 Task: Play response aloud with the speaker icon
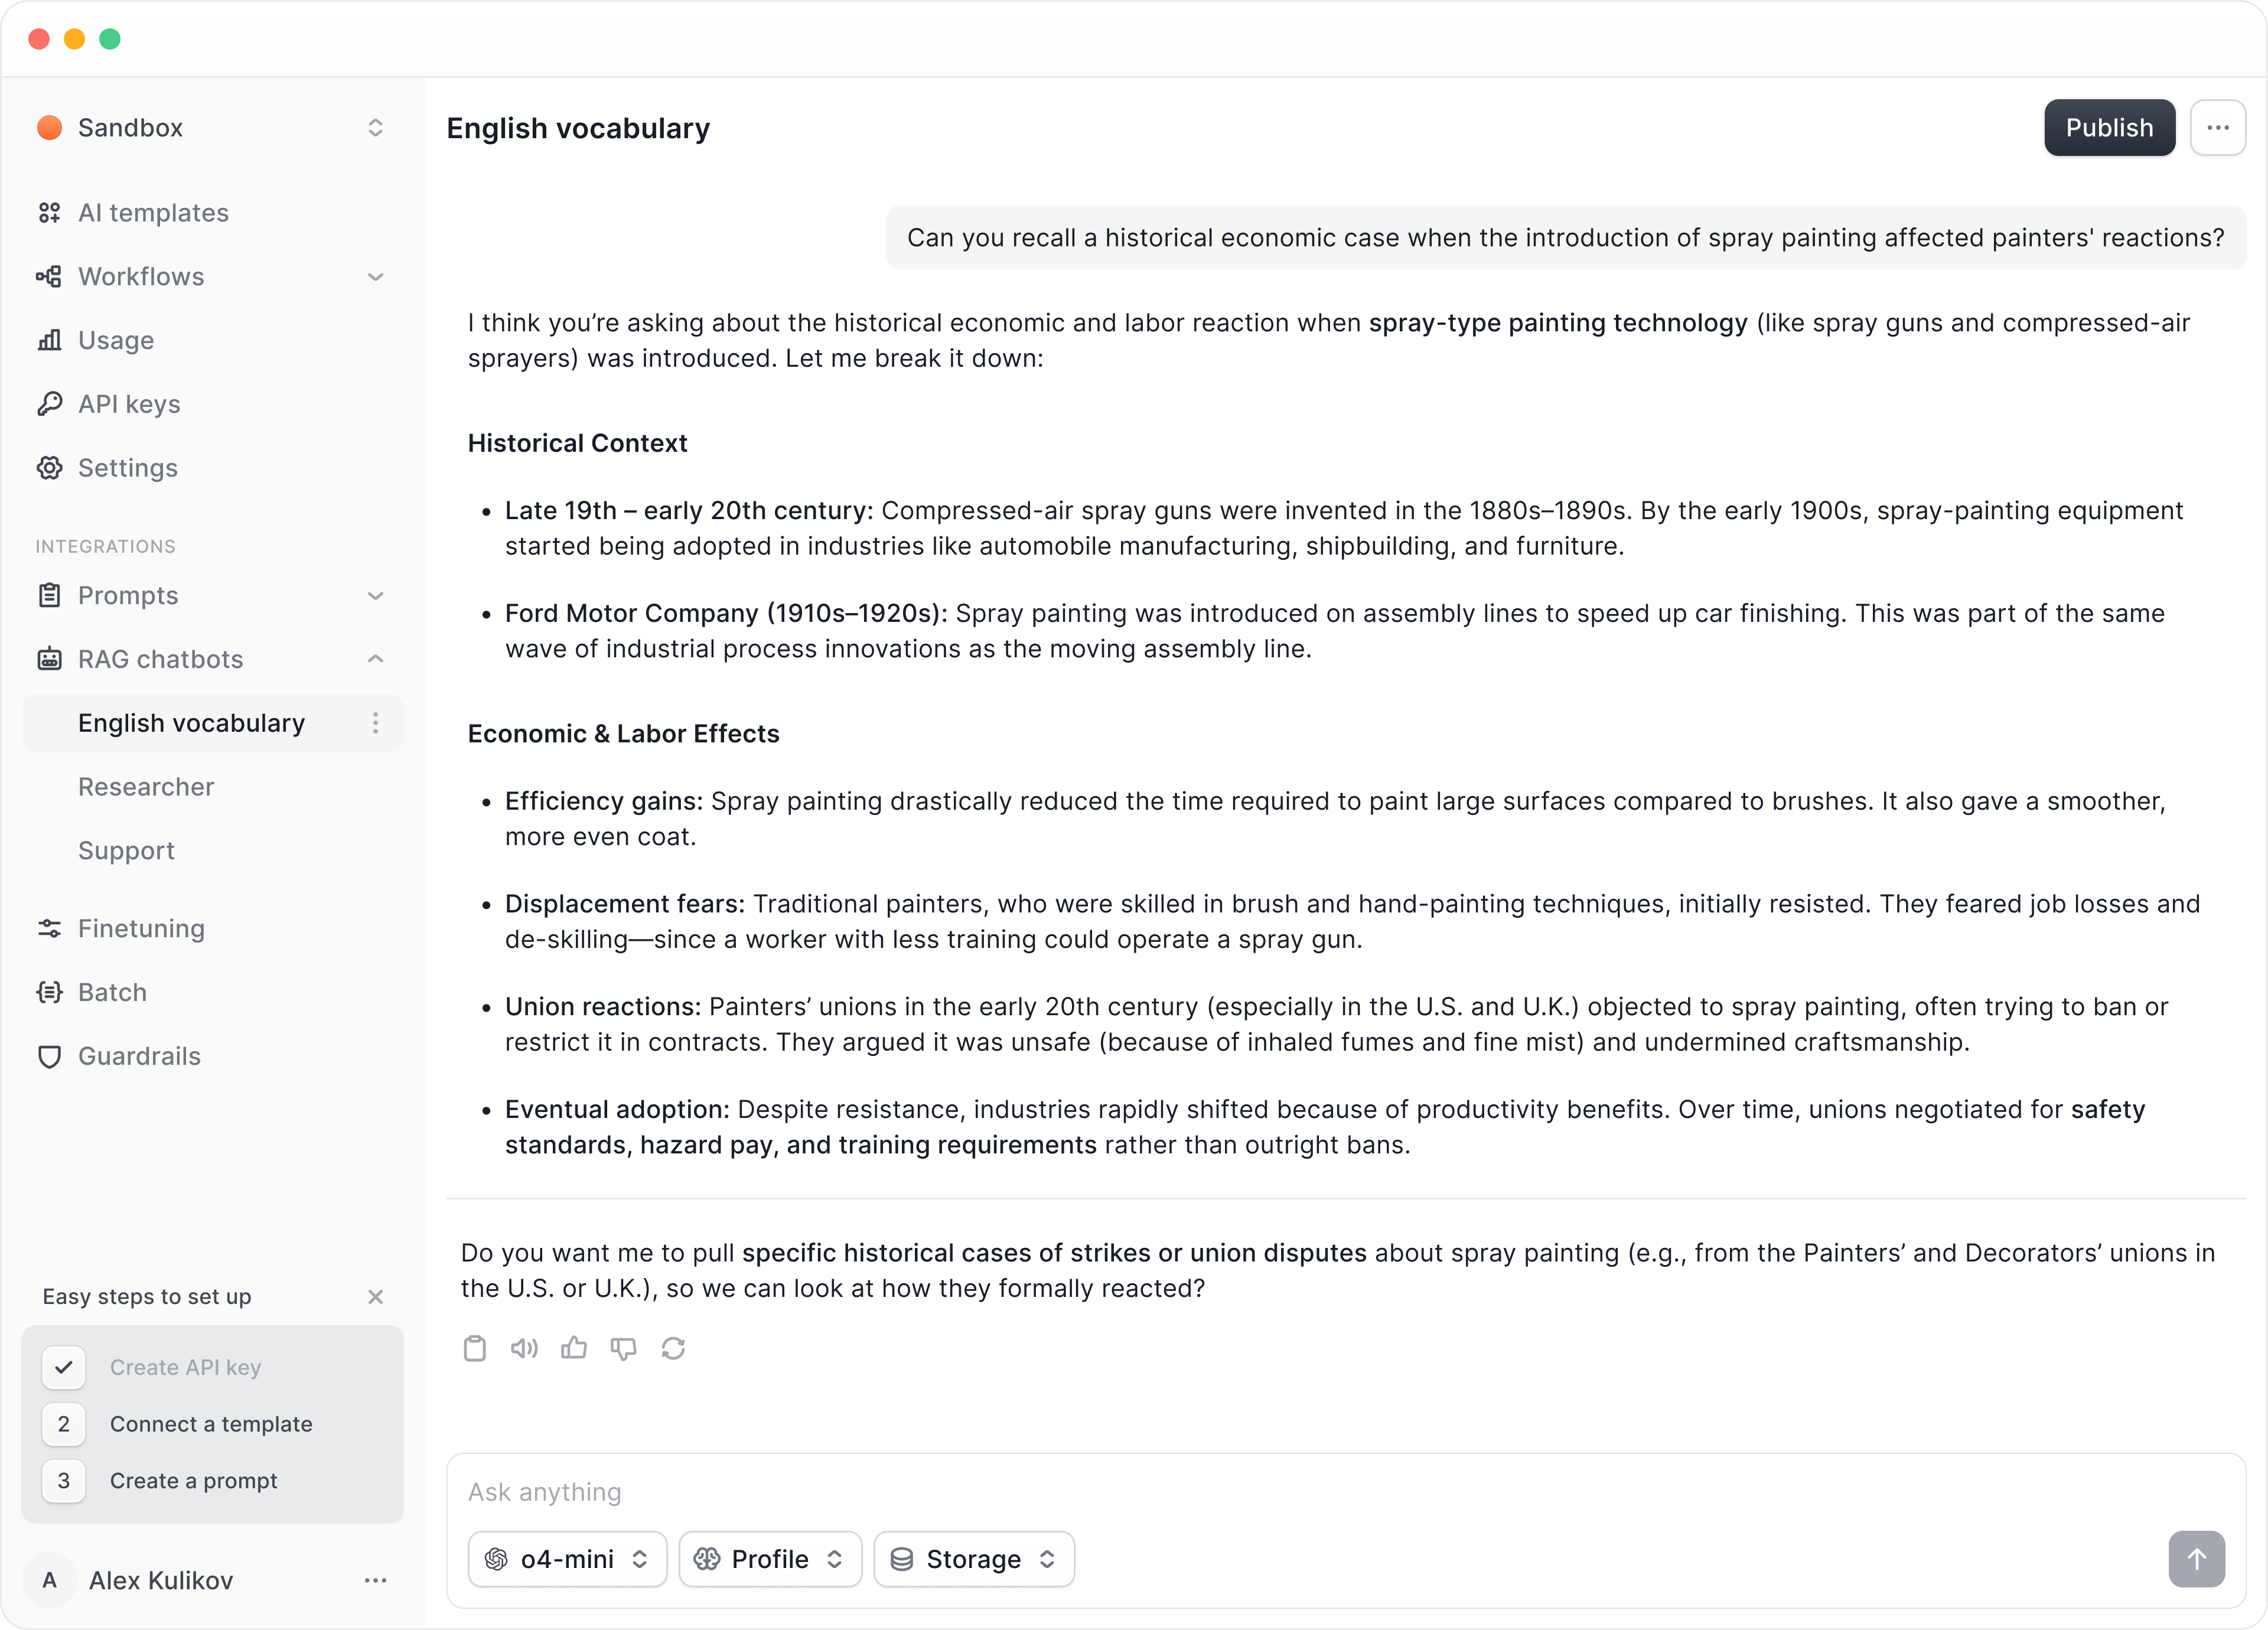pyautogui.click(x=524, y=1348)
